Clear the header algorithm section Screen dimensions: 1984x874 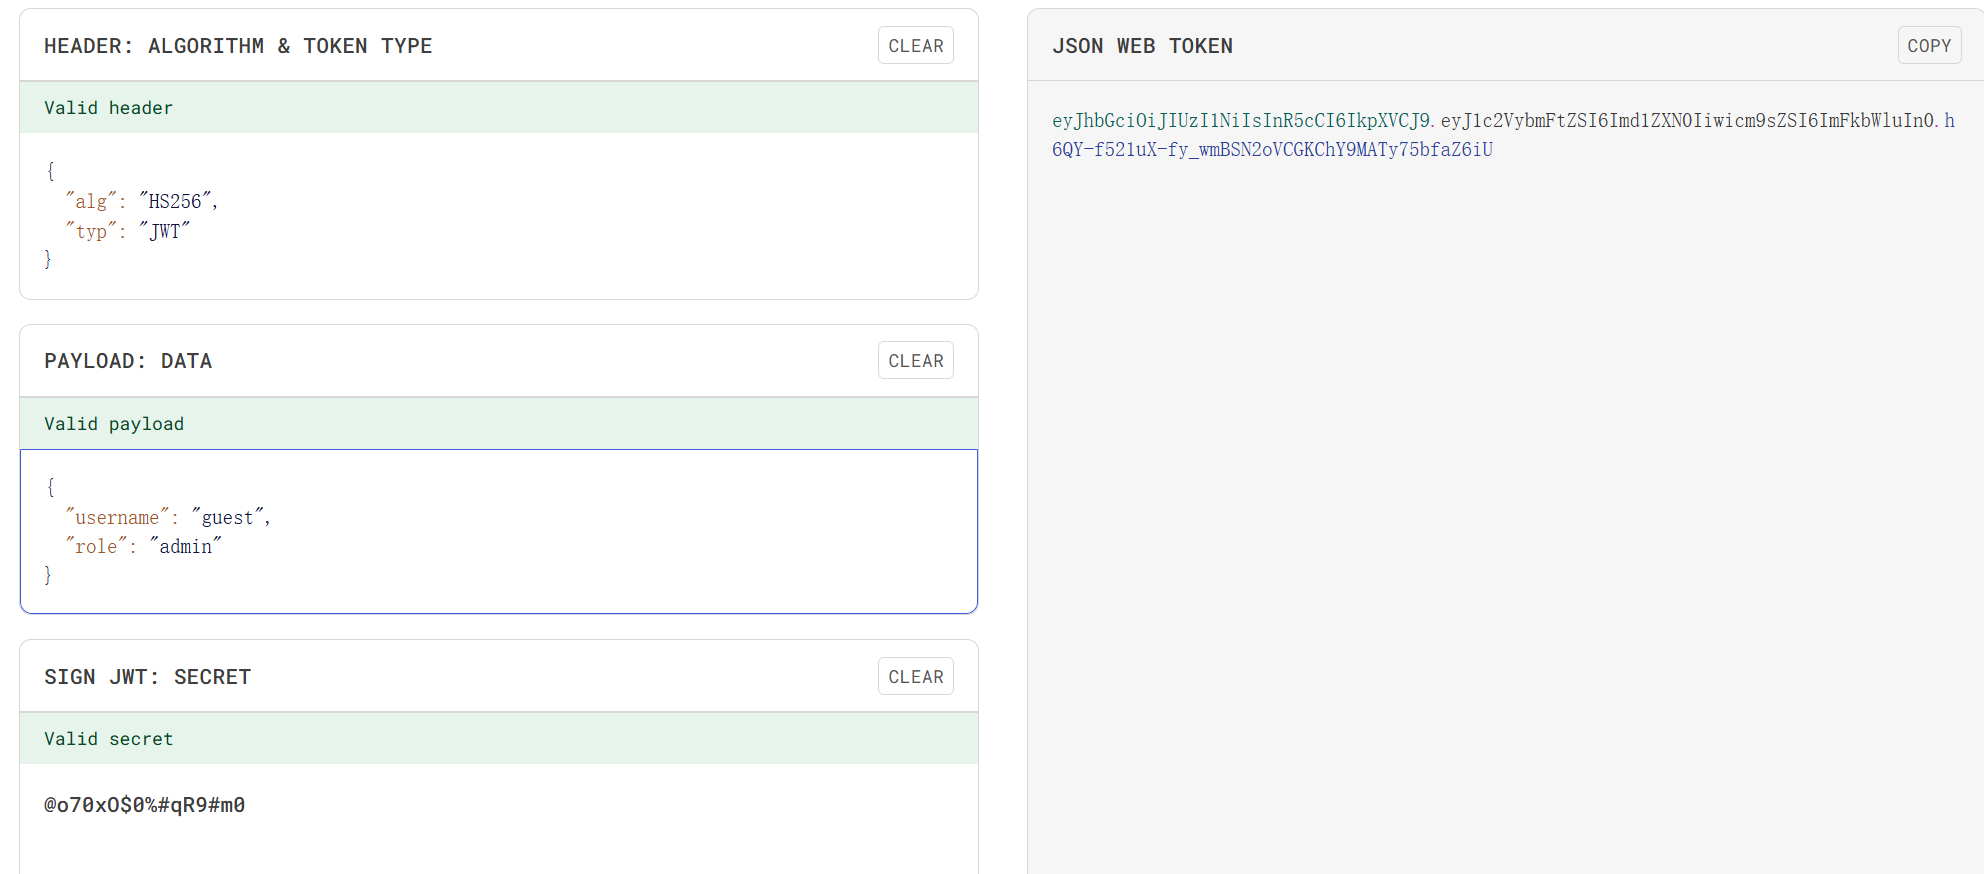[x=915, y=46]
